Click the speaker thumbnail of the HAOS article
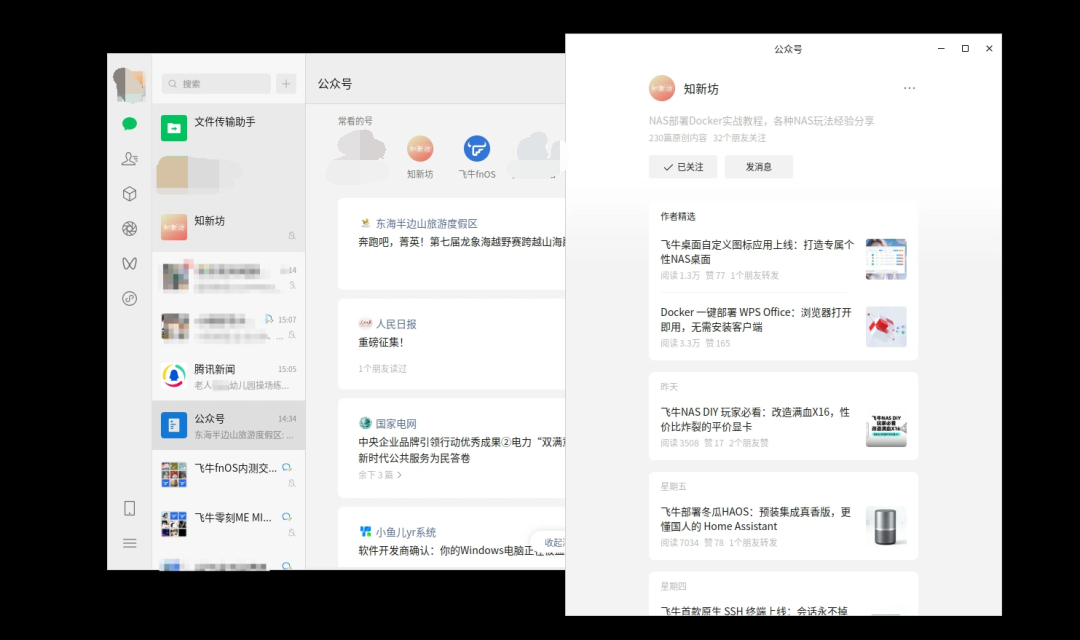 (886, 526)
